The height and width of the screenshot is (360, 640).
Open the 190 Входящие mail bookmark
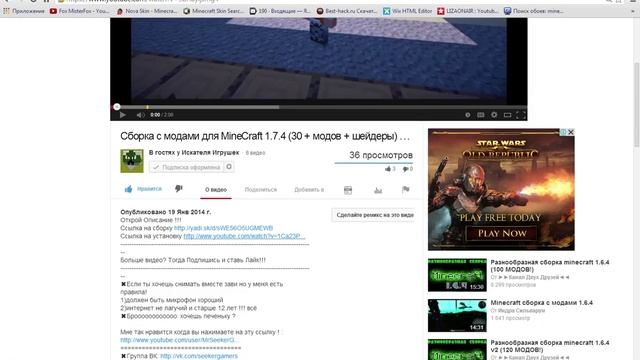[x=280, y=11]
